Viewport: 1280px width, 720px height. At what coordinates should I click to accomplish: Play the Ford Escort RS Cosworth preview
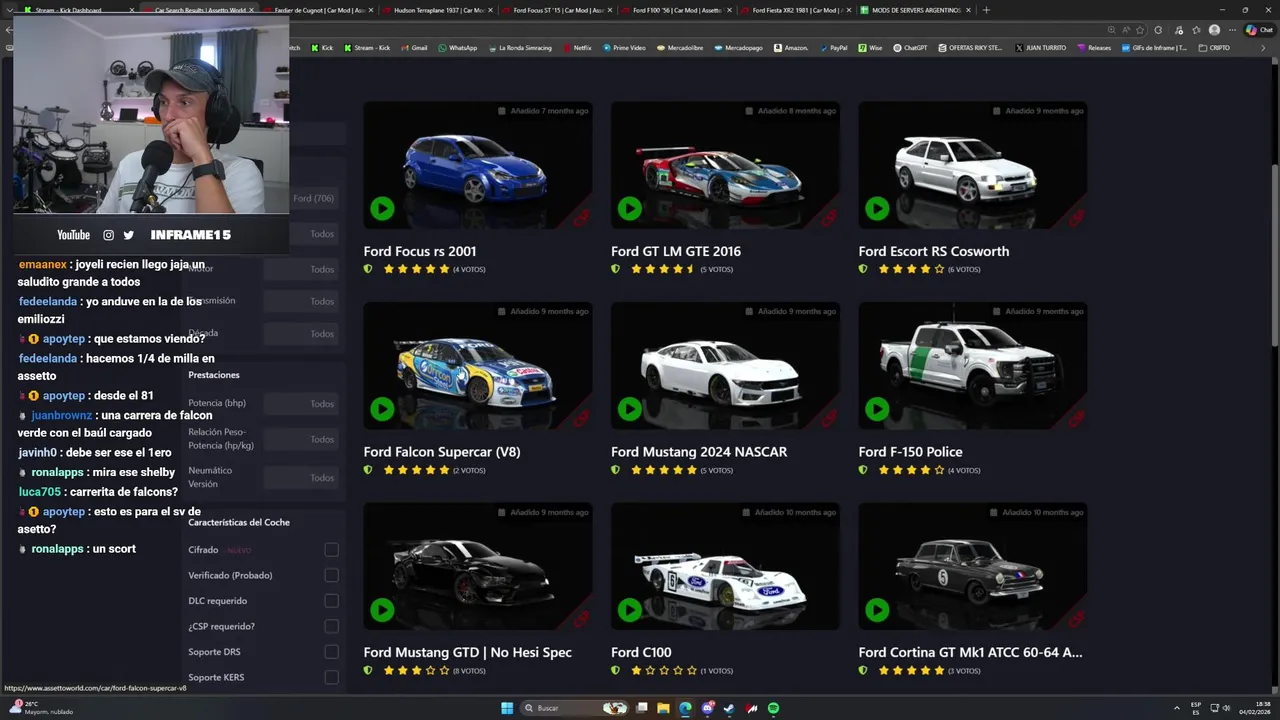[877, 208]
